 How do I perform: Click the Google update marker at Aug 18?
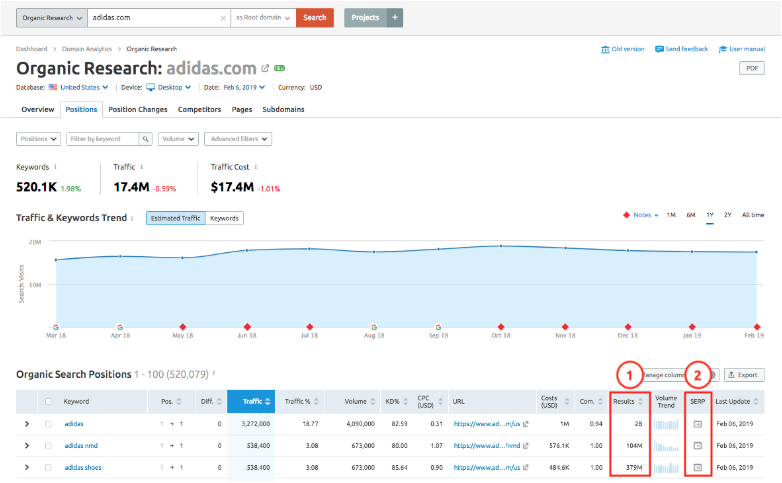pos(374,327)
